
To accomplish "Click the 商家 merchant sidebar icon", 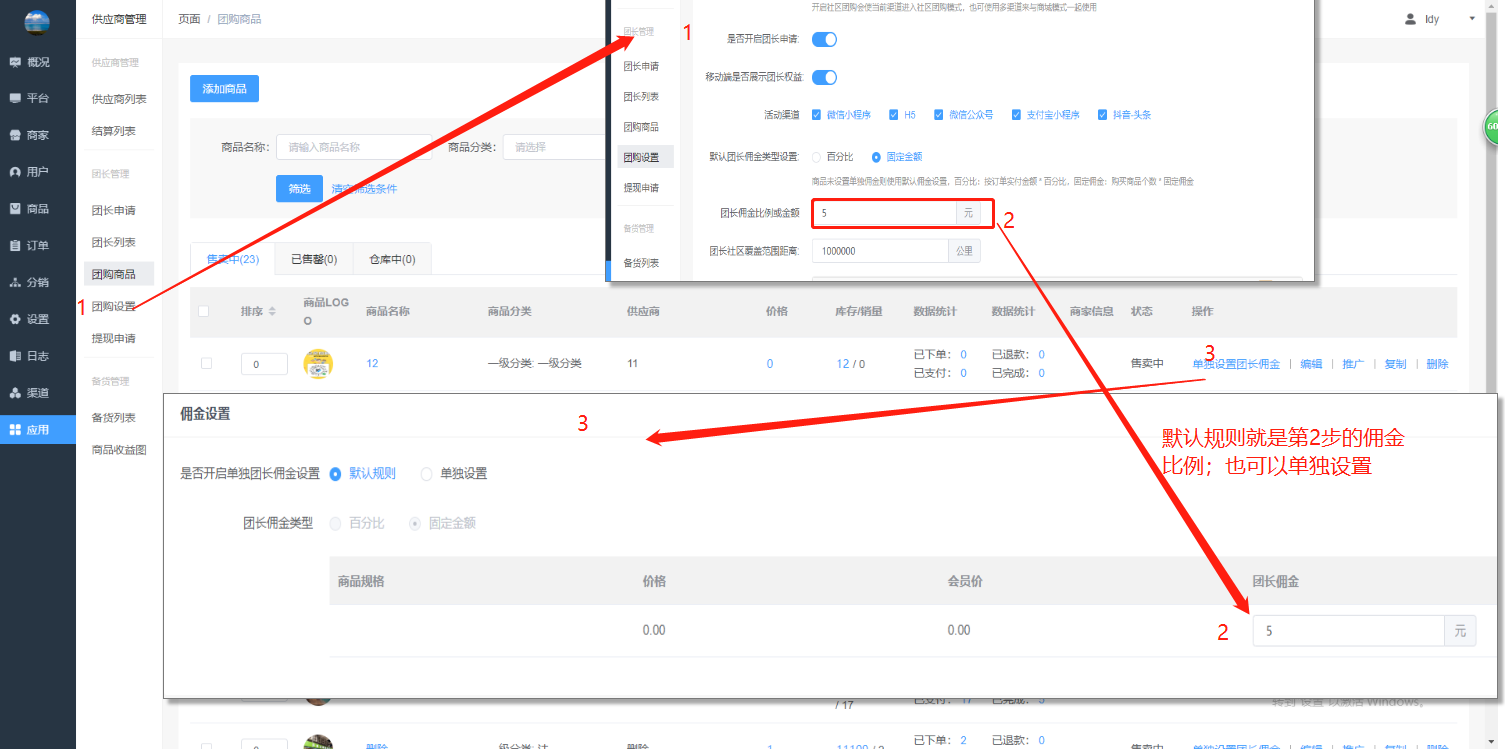I will (15, 135).
